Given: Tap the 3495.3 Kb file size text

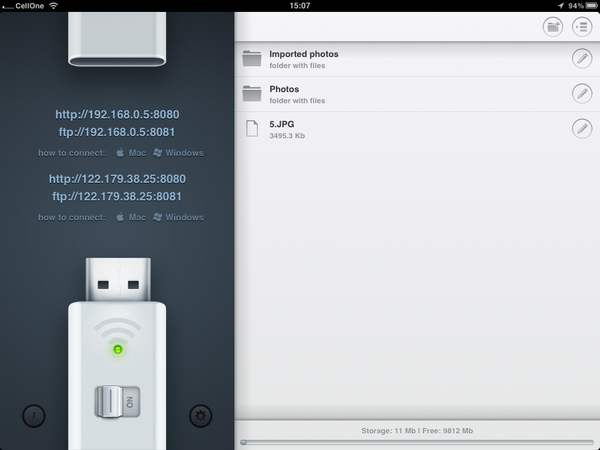Looking at the screenshot, I should pos(287,136).
